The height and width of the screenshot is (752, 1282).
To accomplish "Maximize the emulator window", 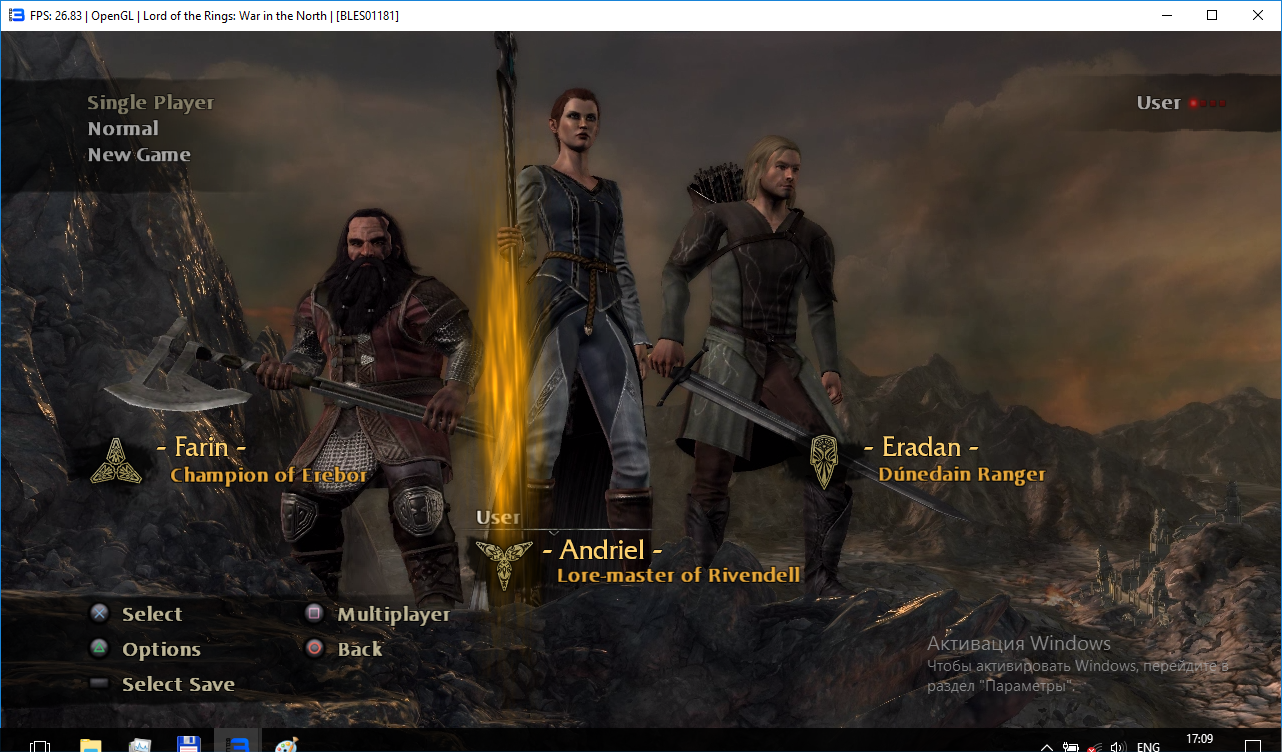I will click(x=1212, y=15).
